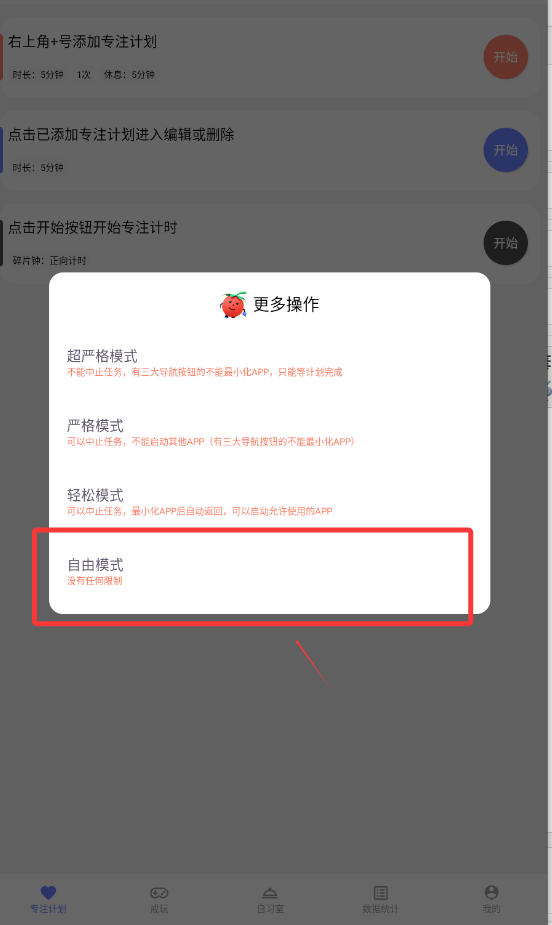Start the blue 点击已添加专注计划 task

click(x=505, y=150)
